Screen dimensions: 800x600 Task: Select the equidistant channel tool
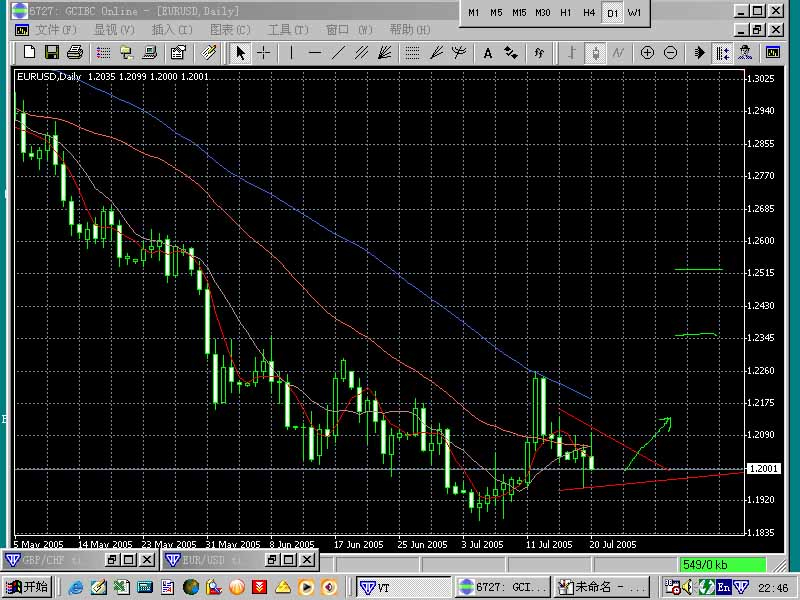tap(361, 53)
